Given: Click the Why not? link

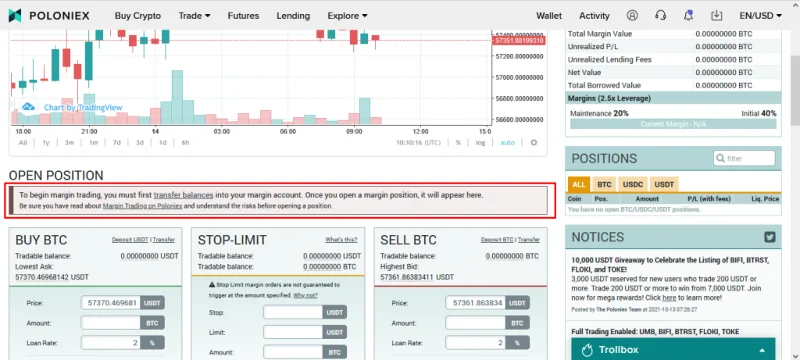Looking at the screenshot, I should tap(305, 295).
